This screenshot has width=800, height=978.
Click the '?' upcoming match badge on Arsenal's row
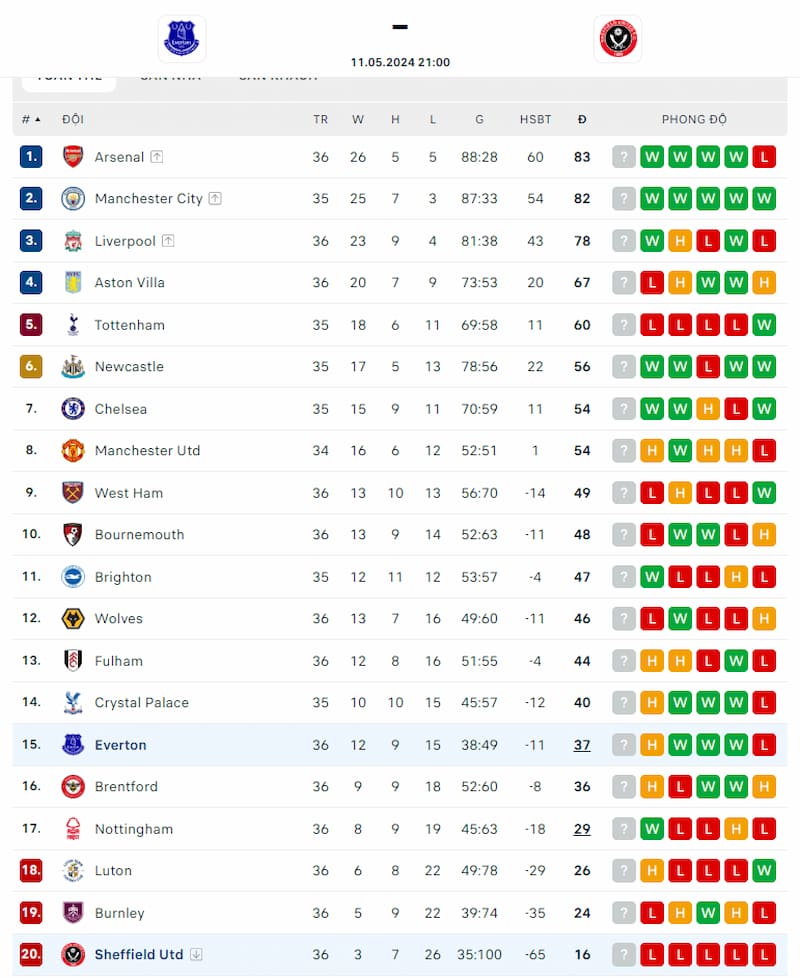pyautogui.click(x=623, y=157)
